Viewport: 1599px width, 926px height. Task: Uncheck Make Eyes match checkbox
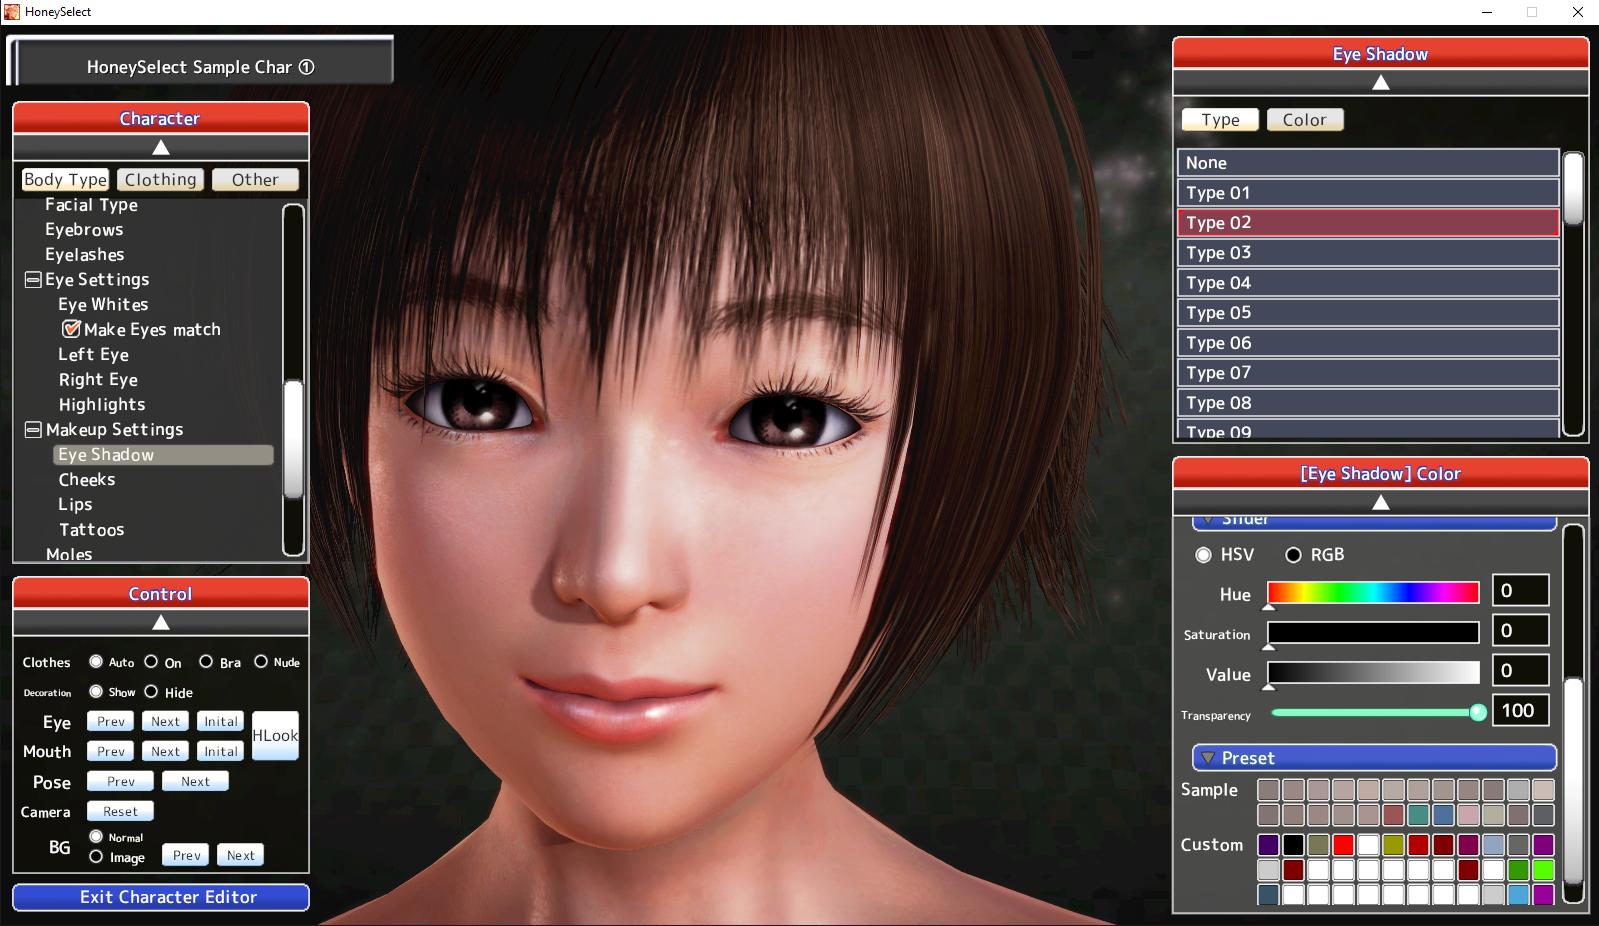tap(71, 329)
